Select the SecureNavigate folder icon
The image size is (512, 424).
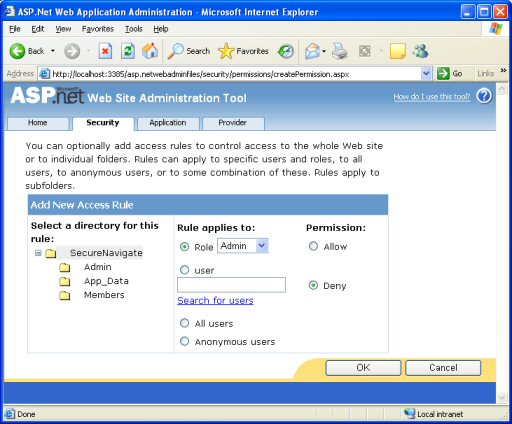point(51,253)
